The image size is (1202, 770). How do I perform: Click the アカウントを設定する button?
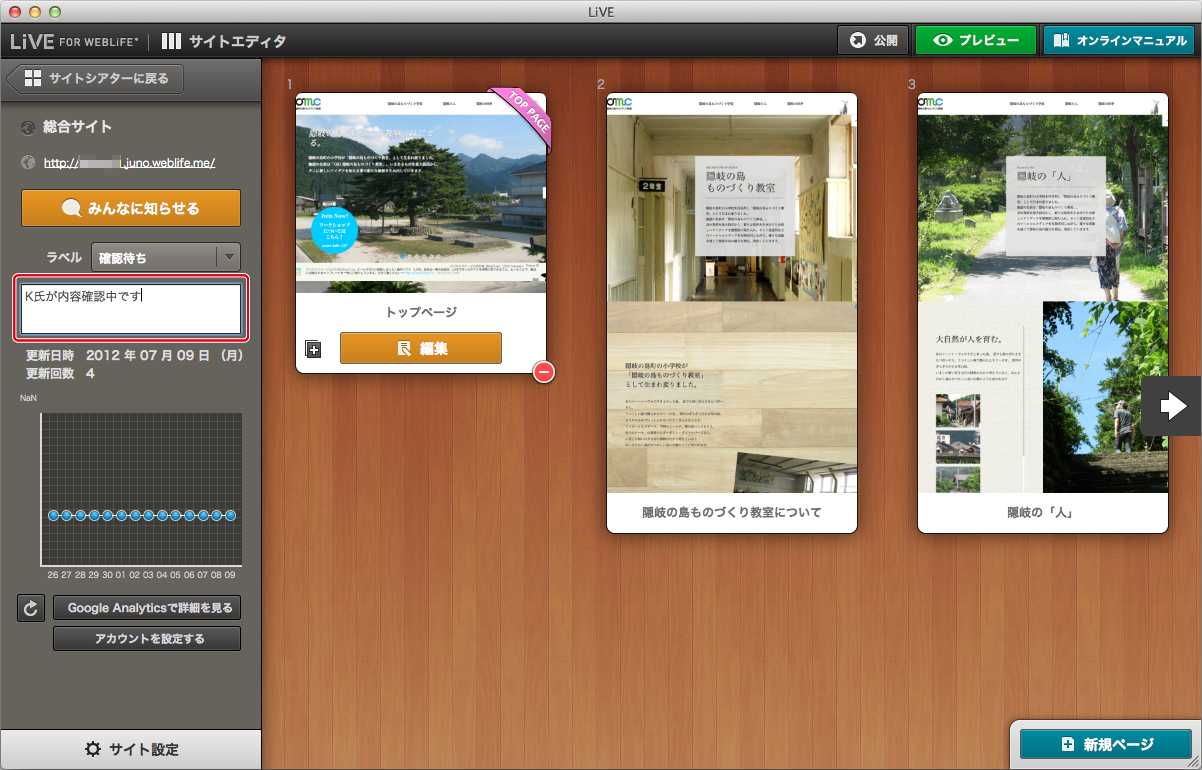click(147, 638)
